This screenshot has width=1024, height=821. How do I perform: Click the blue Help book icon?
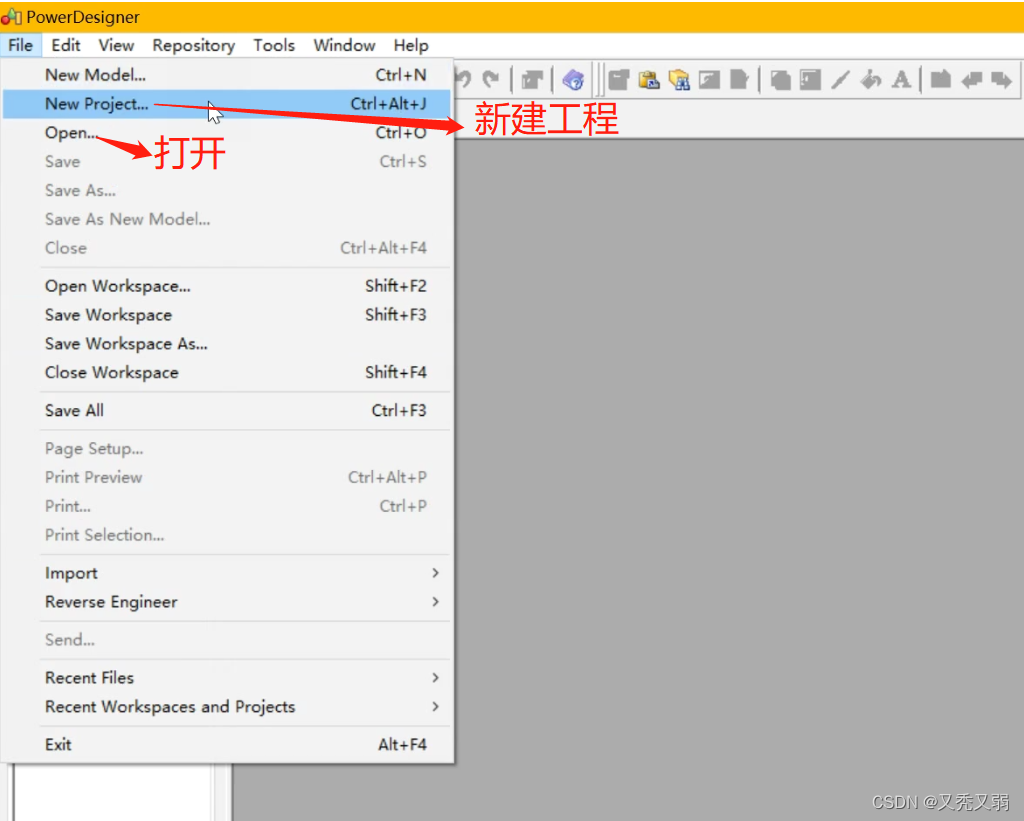pos(573,80)
